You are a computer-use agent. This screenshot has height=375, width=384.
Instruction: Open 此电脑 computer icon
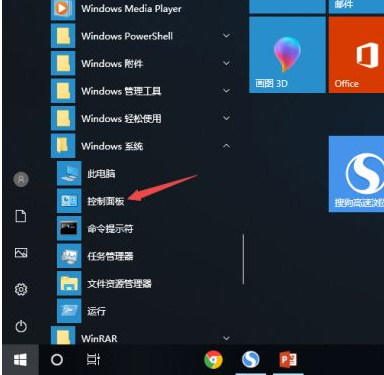click(x=69, y=173)
